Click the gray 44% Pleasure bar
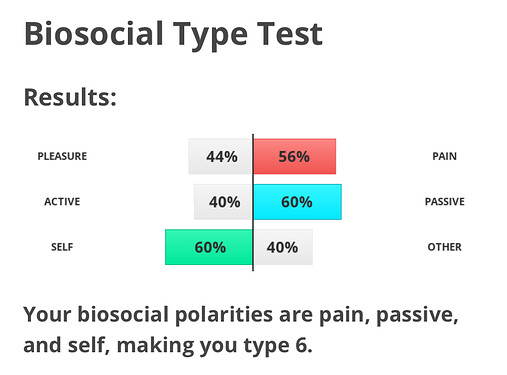 click(220, 156)
